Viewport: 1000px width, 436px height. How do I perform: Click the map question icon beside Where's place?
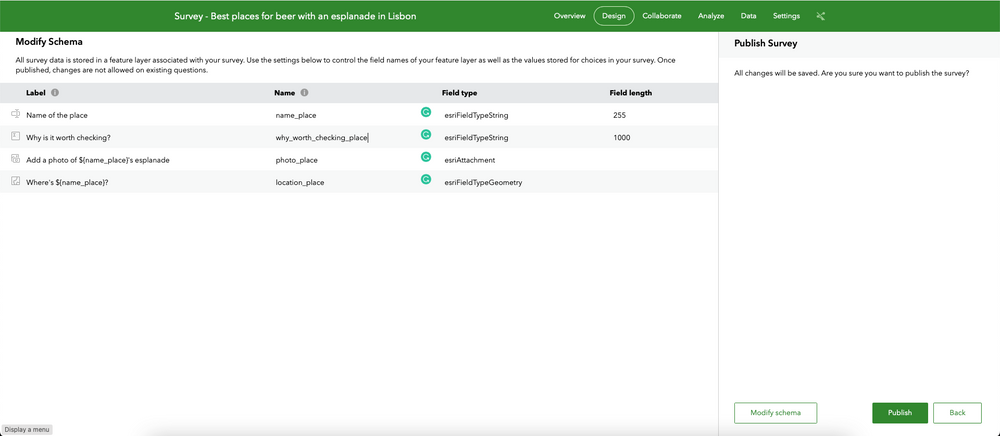pos(15,181)
